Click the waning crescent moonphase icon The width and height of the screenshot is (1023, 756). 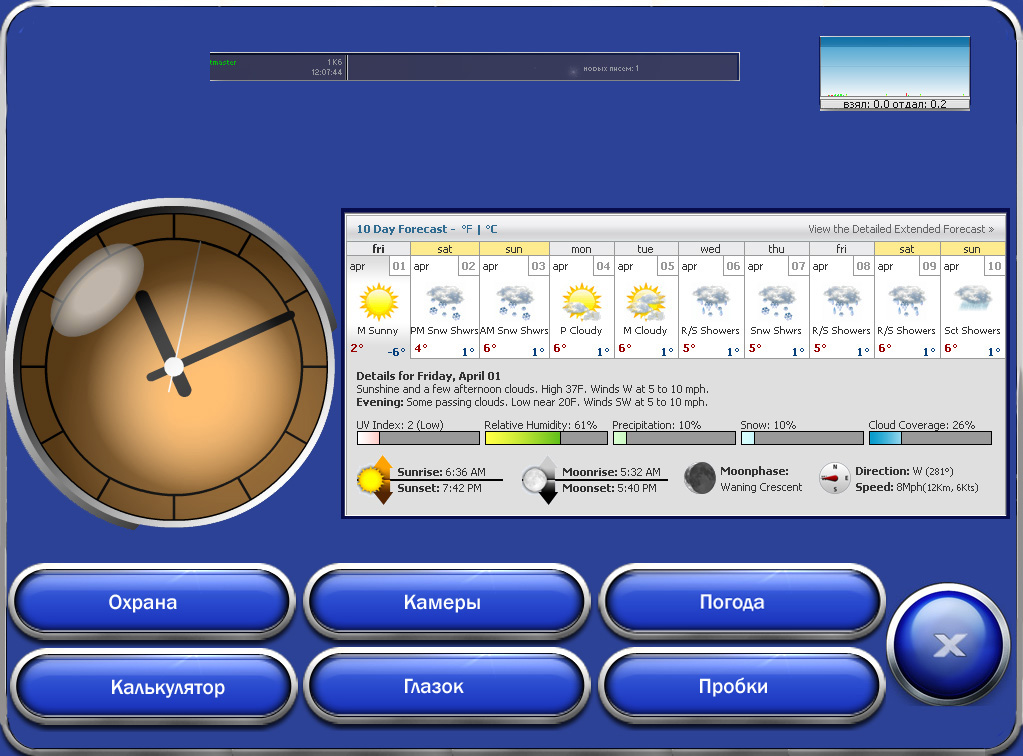click(x=699, y=478)
